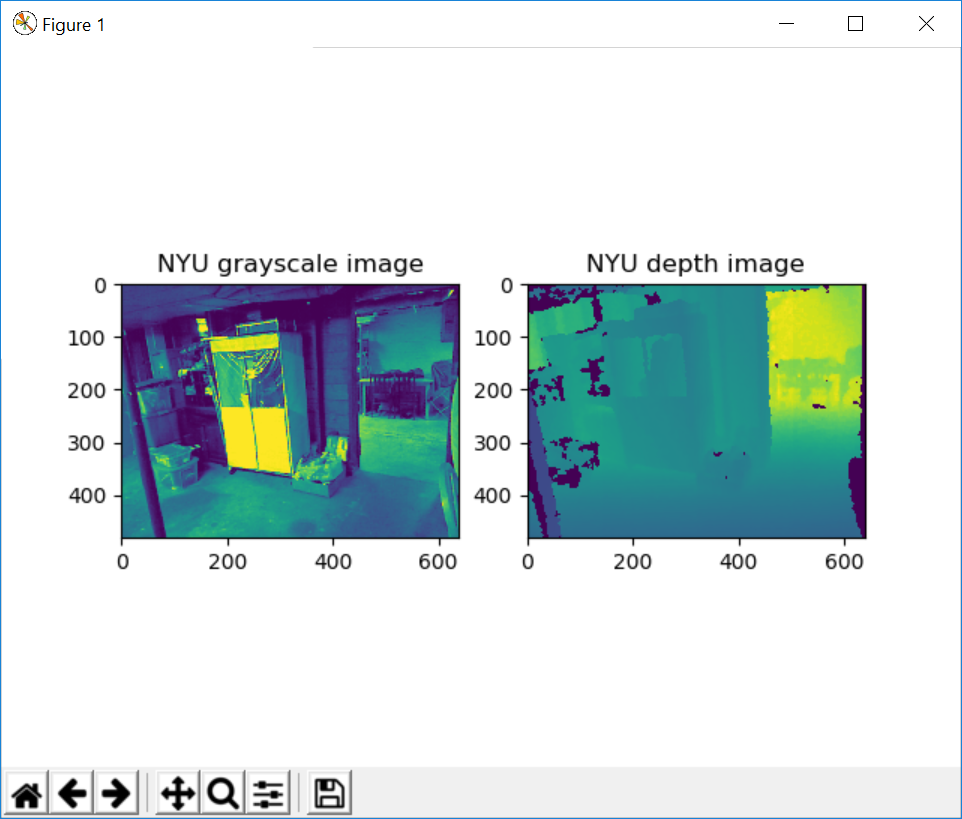Image resolution: width=962 pixels, height=819 pixels.
Task: Click the "Figure 1" window title text
Action: [73, 25]
